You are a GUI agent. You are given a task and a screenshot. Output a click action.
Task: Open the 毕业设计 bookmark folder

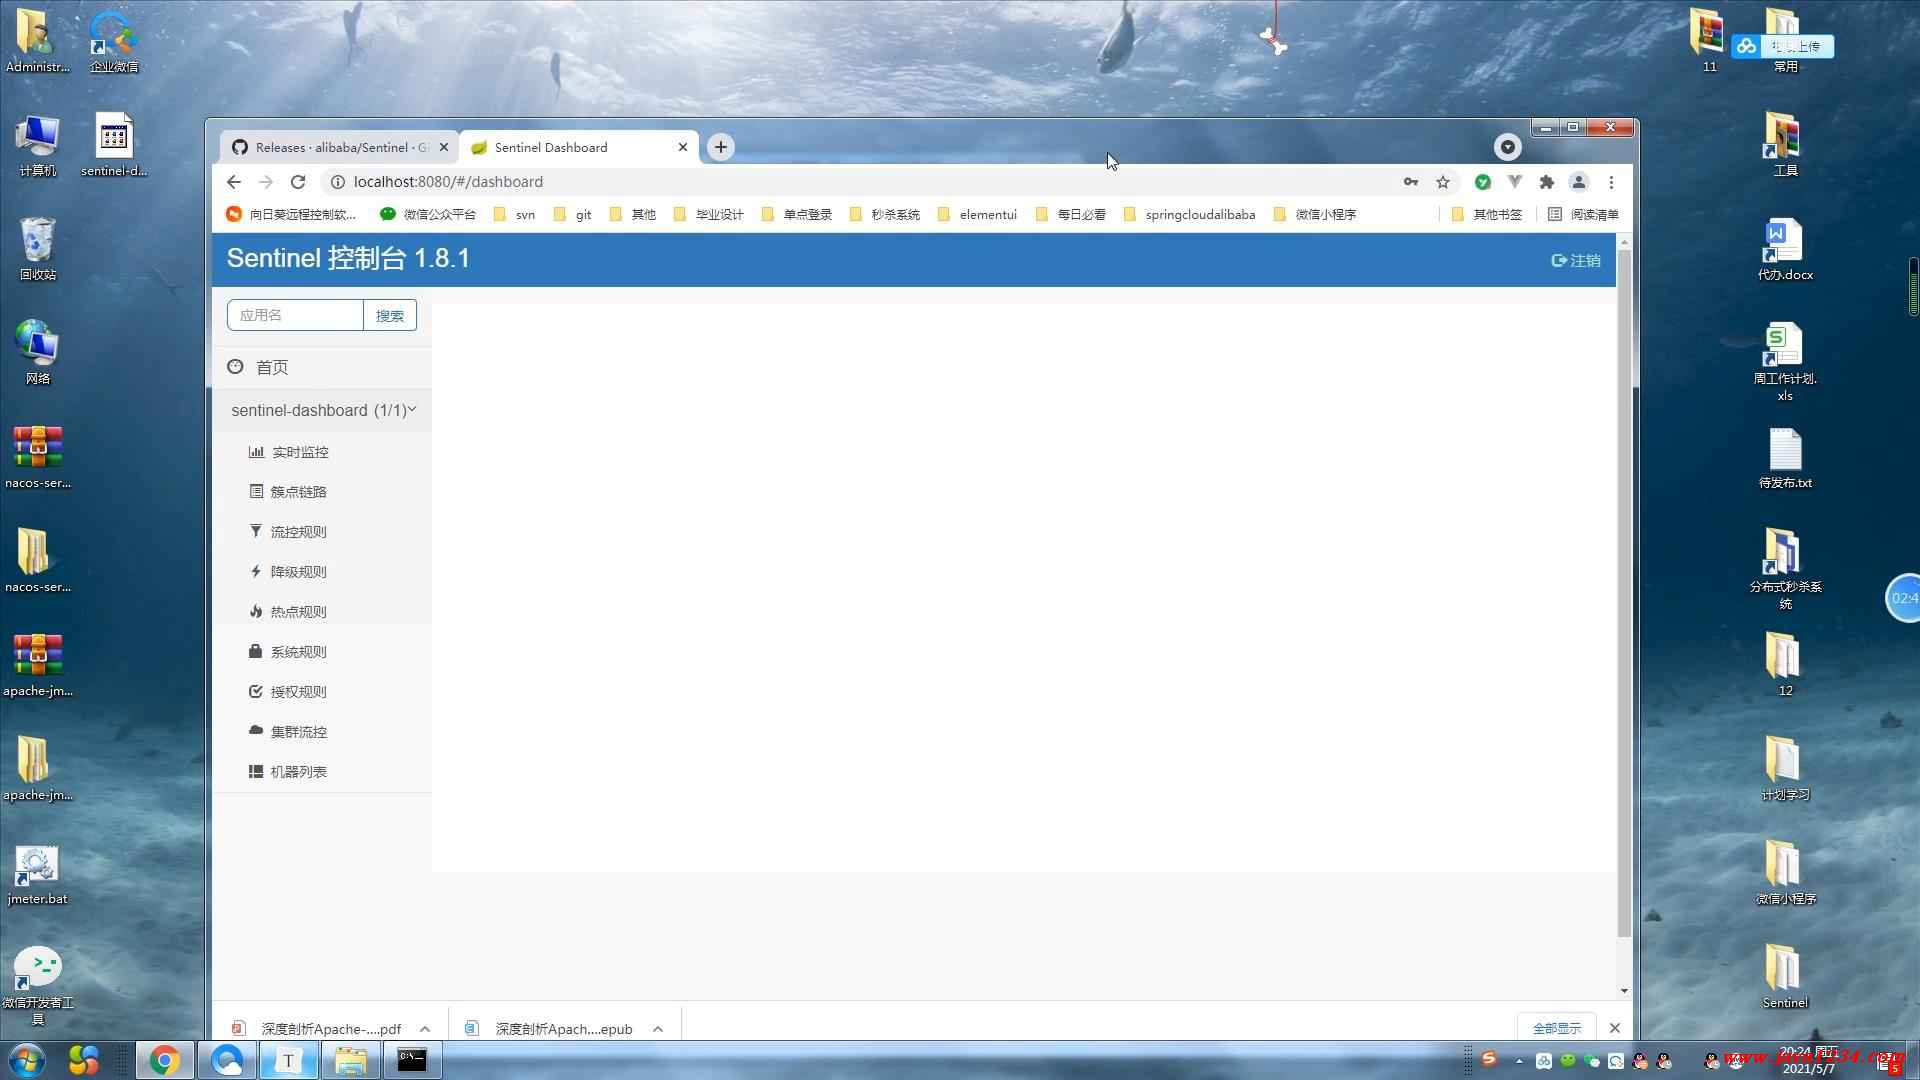coord(709,214)
